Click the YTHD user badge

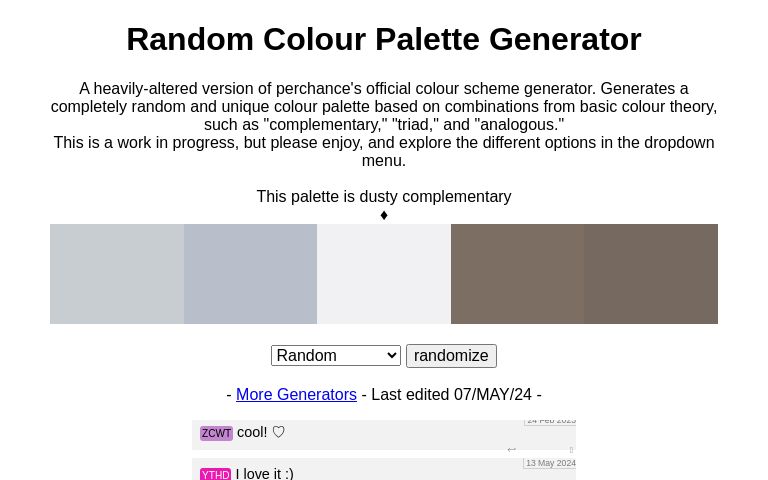click(215, 474)
